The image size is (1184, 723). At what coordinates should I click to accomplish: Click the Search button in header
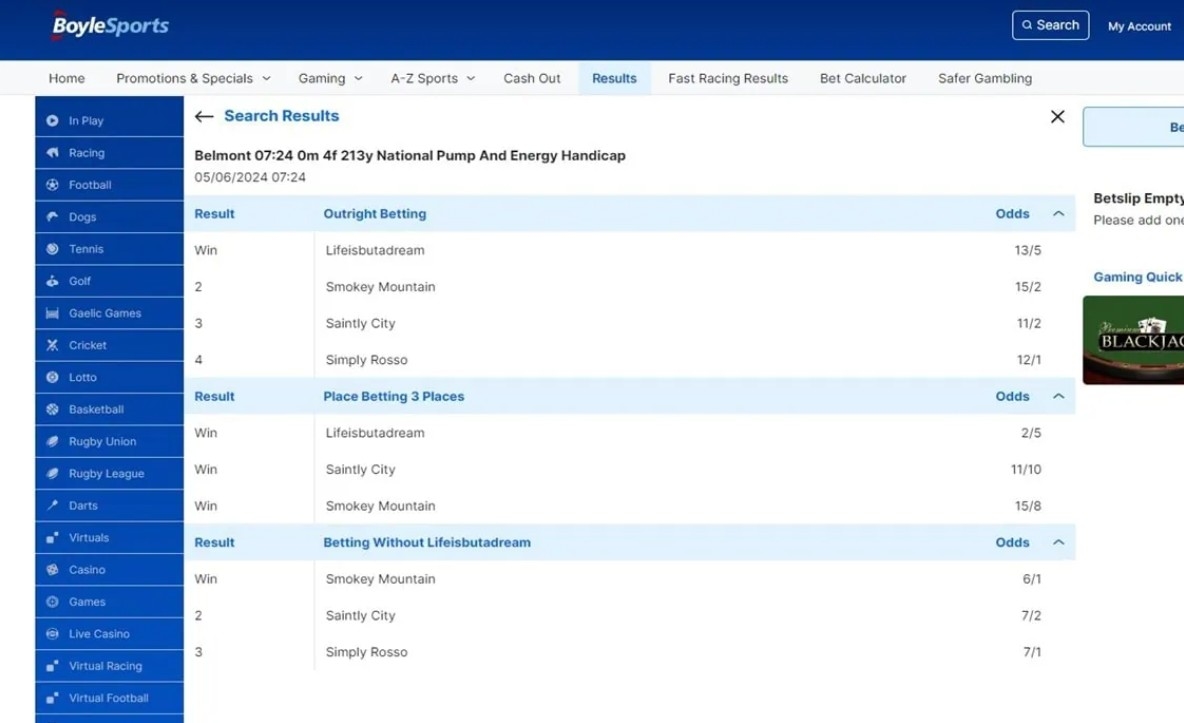pyautogui.click(x=1050, y=26)
